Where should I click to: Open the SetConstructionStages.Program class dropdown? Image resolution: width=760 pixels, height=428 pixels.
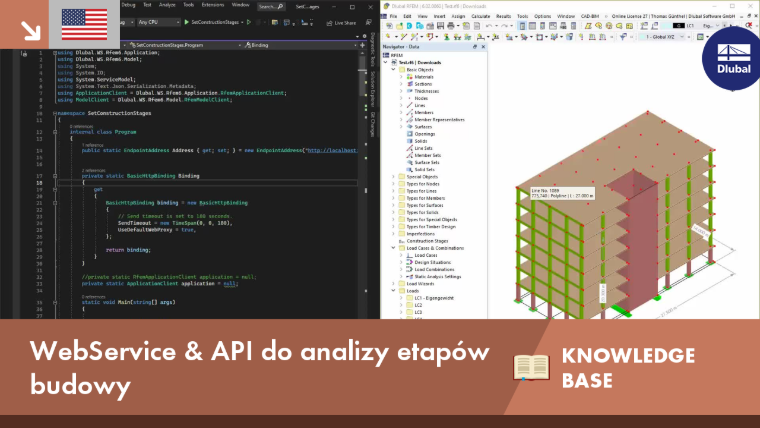(x=186, y=45)
